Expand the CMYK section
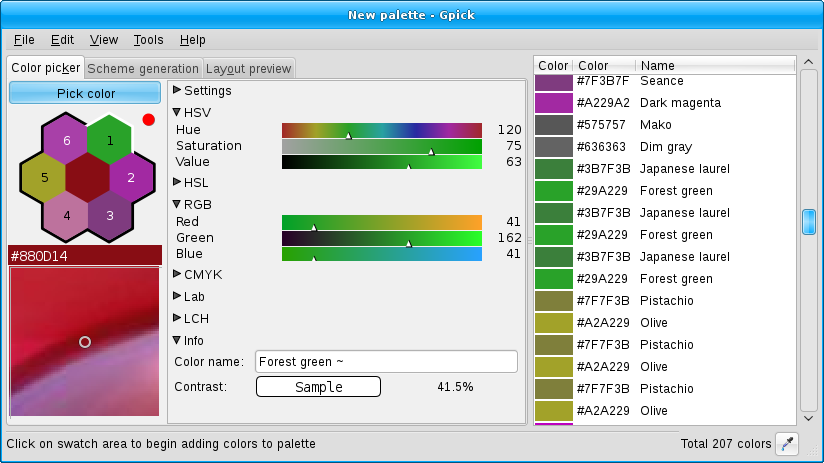Image resolution: width=824 pixels, height=463 pixels. (177, 275)
